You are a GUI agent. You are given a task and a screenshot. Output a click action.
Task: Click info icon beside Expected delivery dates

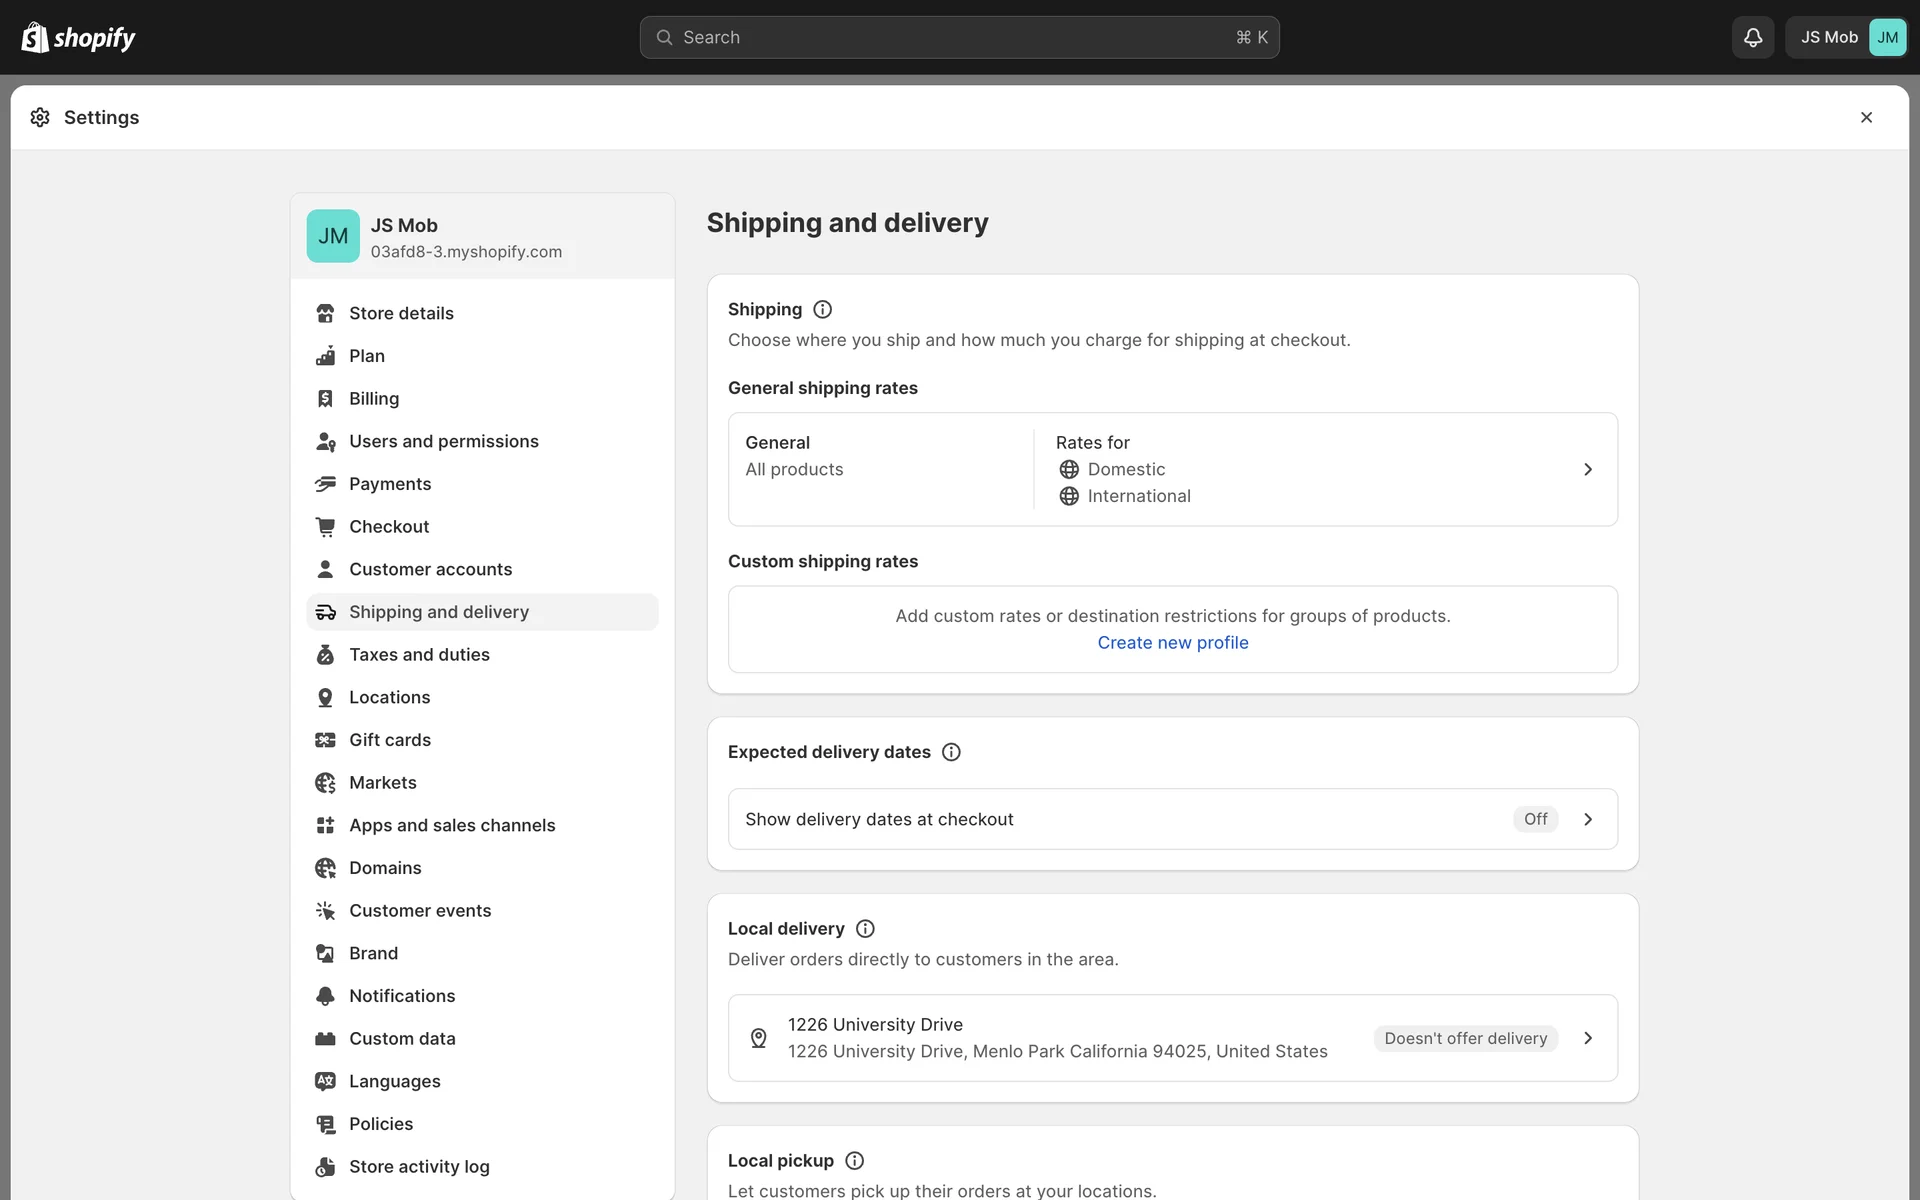951,752
